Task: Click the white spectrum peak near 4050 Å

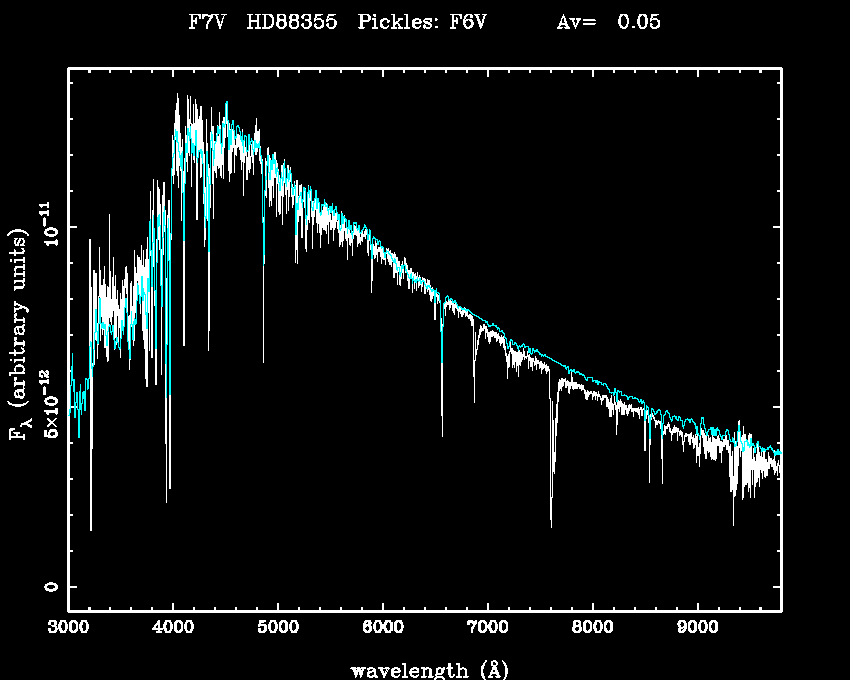Action: (x=178, y=95)
